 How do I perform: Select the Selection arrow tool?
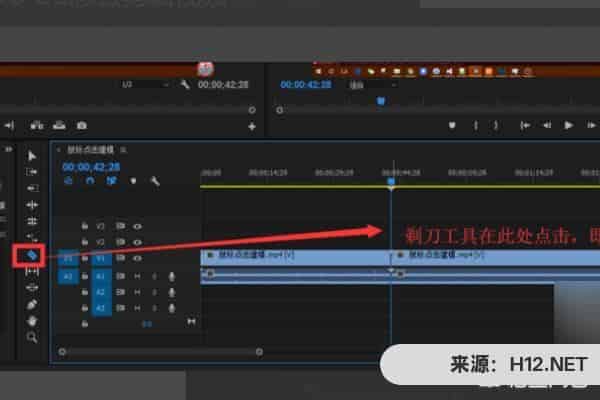(32, 156)
